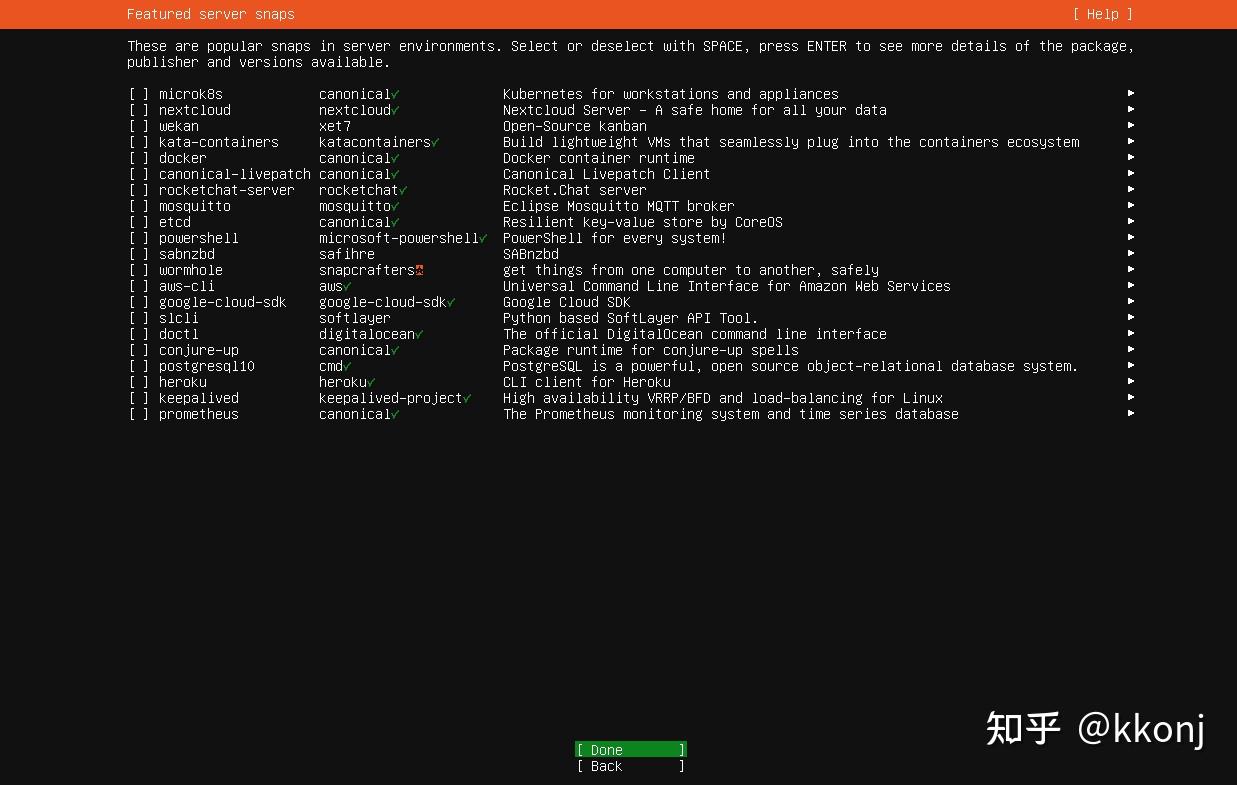Select the postgresql10 snap
Image resolution: width=1237 pixels, height=785 pixels.
tap(138, 366)
